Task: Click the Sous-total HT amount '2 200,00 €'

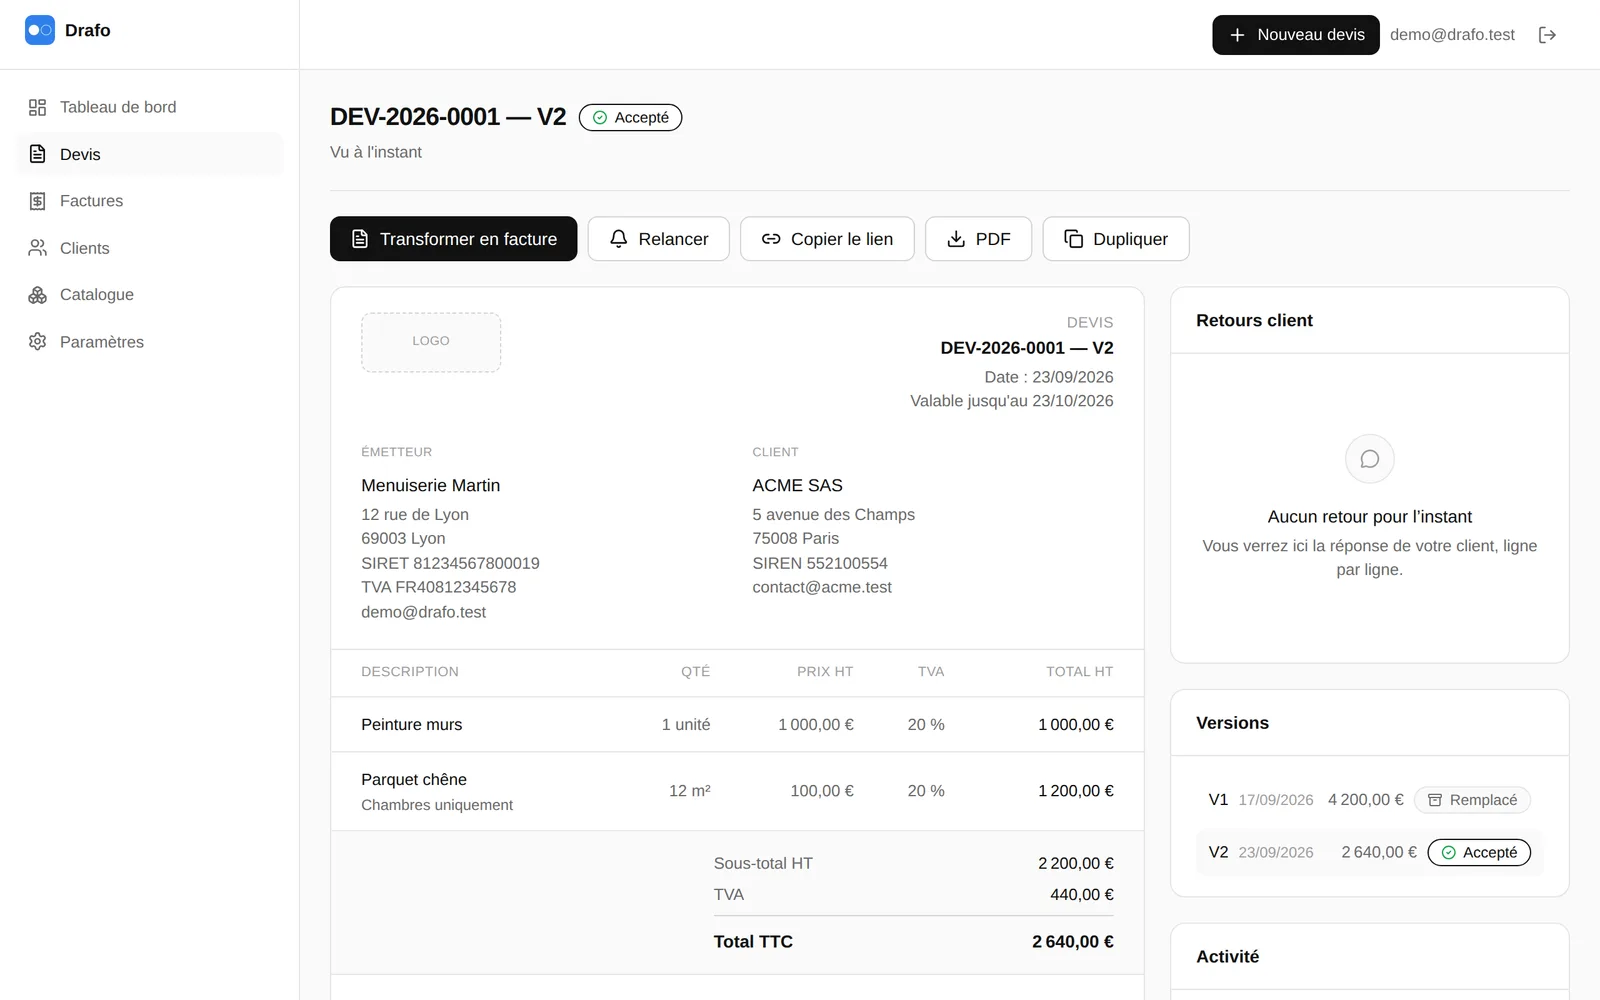Action: pos(1076,864)
